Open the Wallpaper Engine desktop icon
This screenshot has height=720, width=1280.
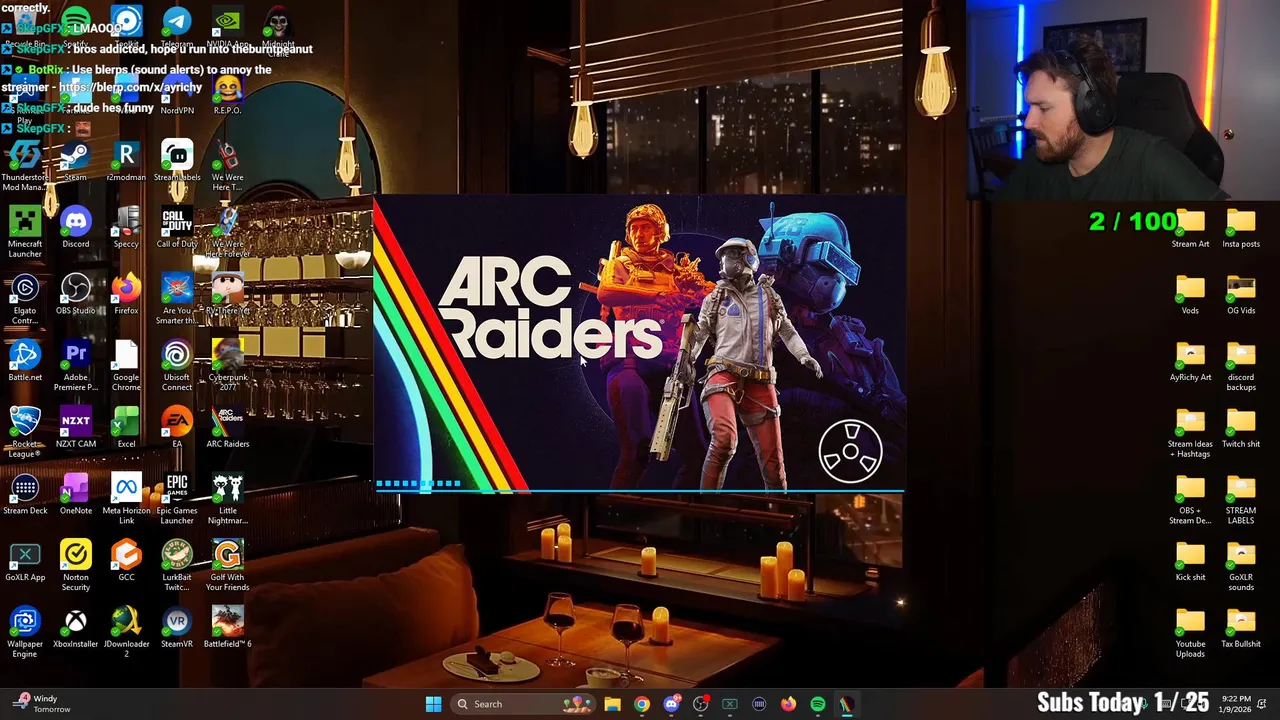(x=25, y=632)
